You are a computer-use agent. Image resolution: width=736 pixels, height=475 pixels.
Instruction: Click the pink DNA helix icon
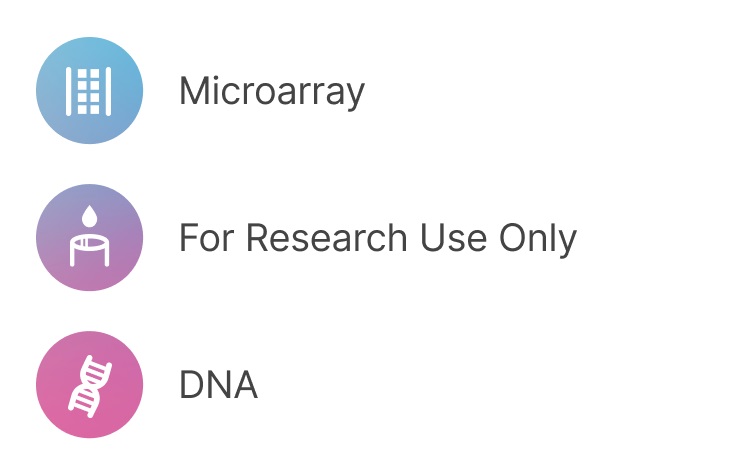click(x=89, y=385)
